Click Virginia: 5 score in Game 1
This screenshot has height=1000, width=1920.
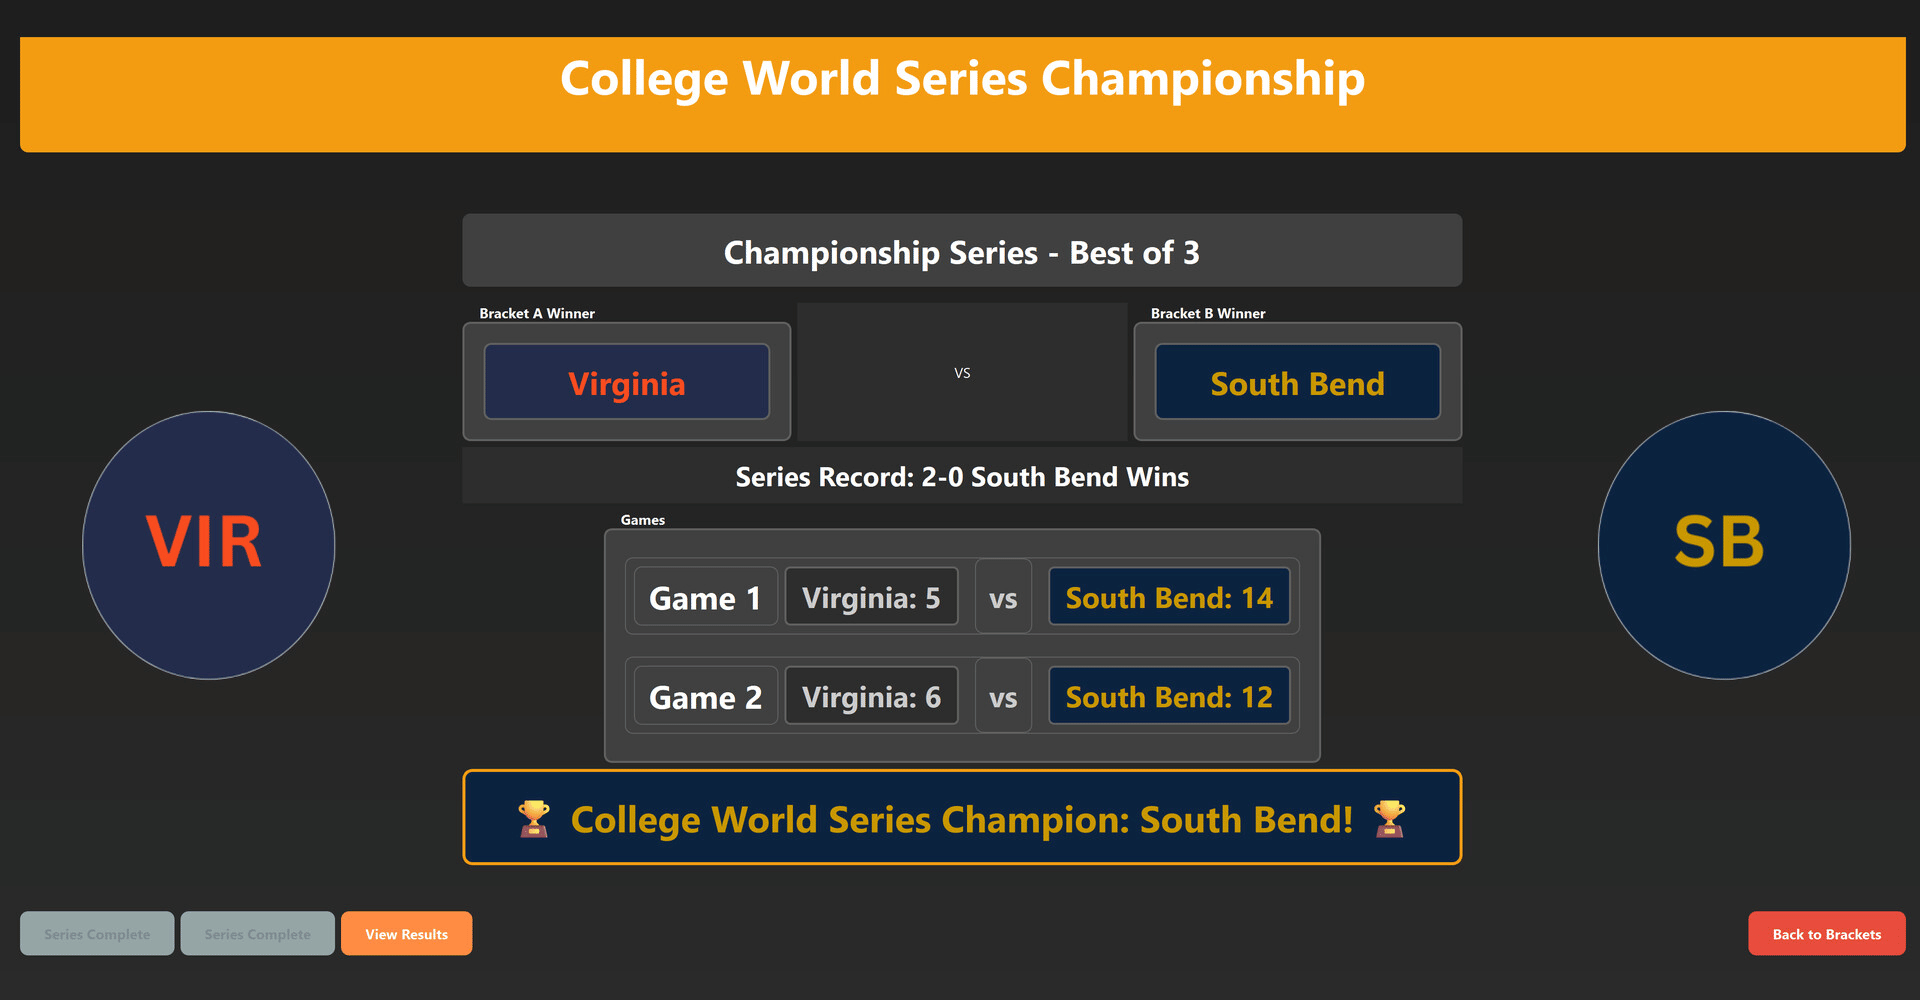pos(871,598)
